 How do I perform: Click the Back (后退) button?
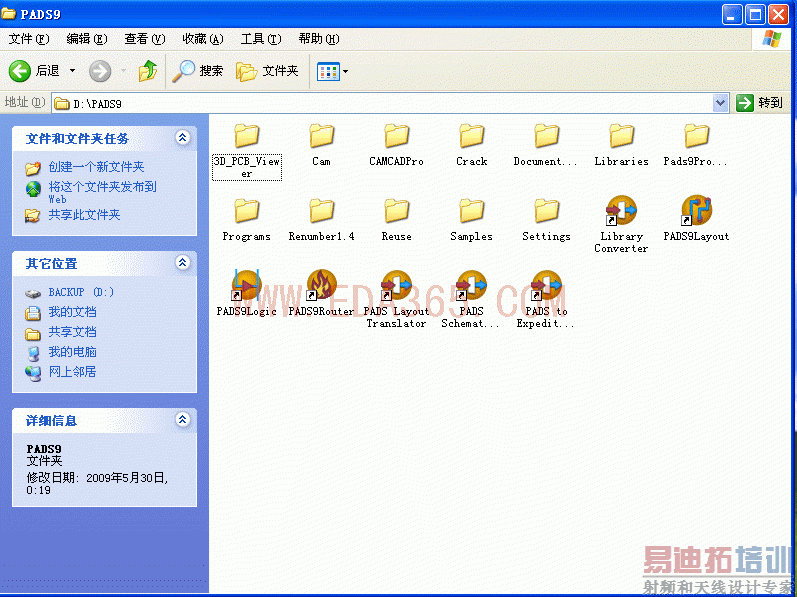35,71
